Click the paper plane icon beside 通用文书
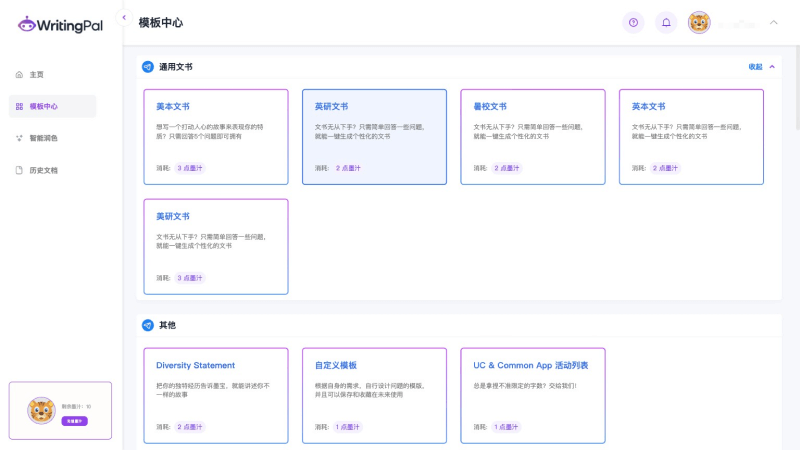Screen dimensions: 800x450 coord(148,67)
